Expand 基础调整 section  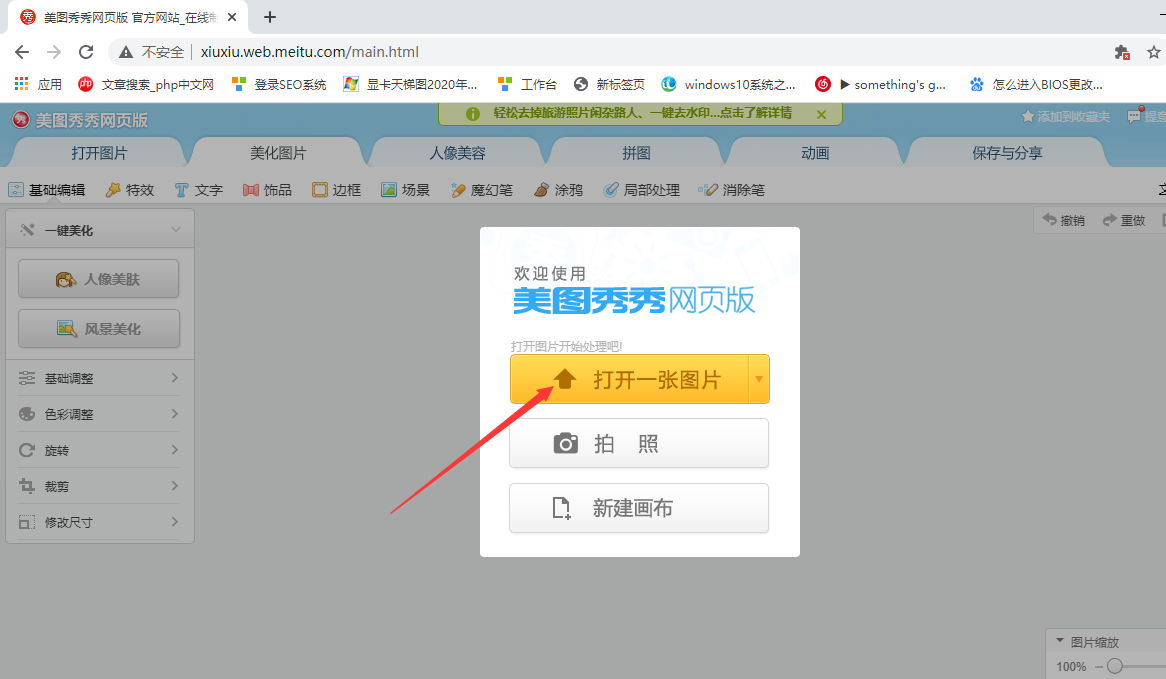point(100,378)
